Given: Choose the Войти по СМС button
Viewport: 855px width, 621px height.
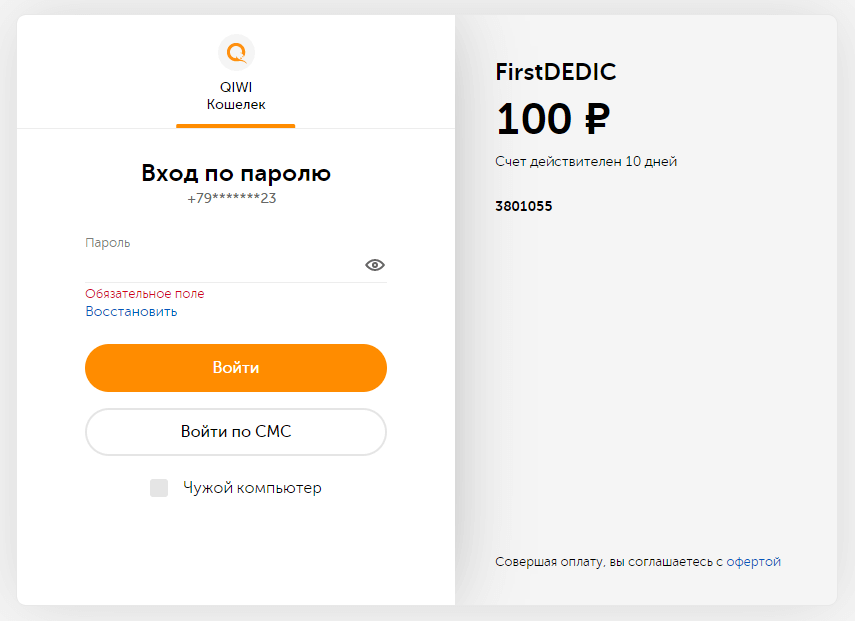Looking at the screenshot, I should 236,432.
